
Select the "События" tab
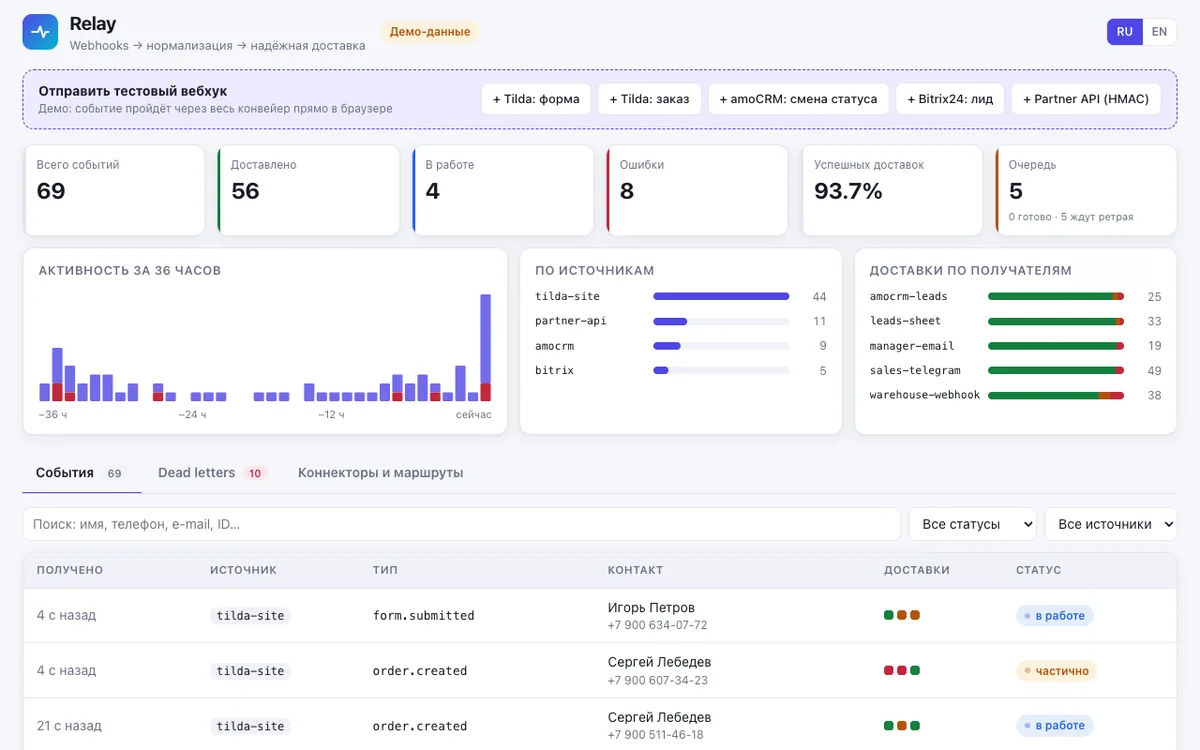click(82, 473)
